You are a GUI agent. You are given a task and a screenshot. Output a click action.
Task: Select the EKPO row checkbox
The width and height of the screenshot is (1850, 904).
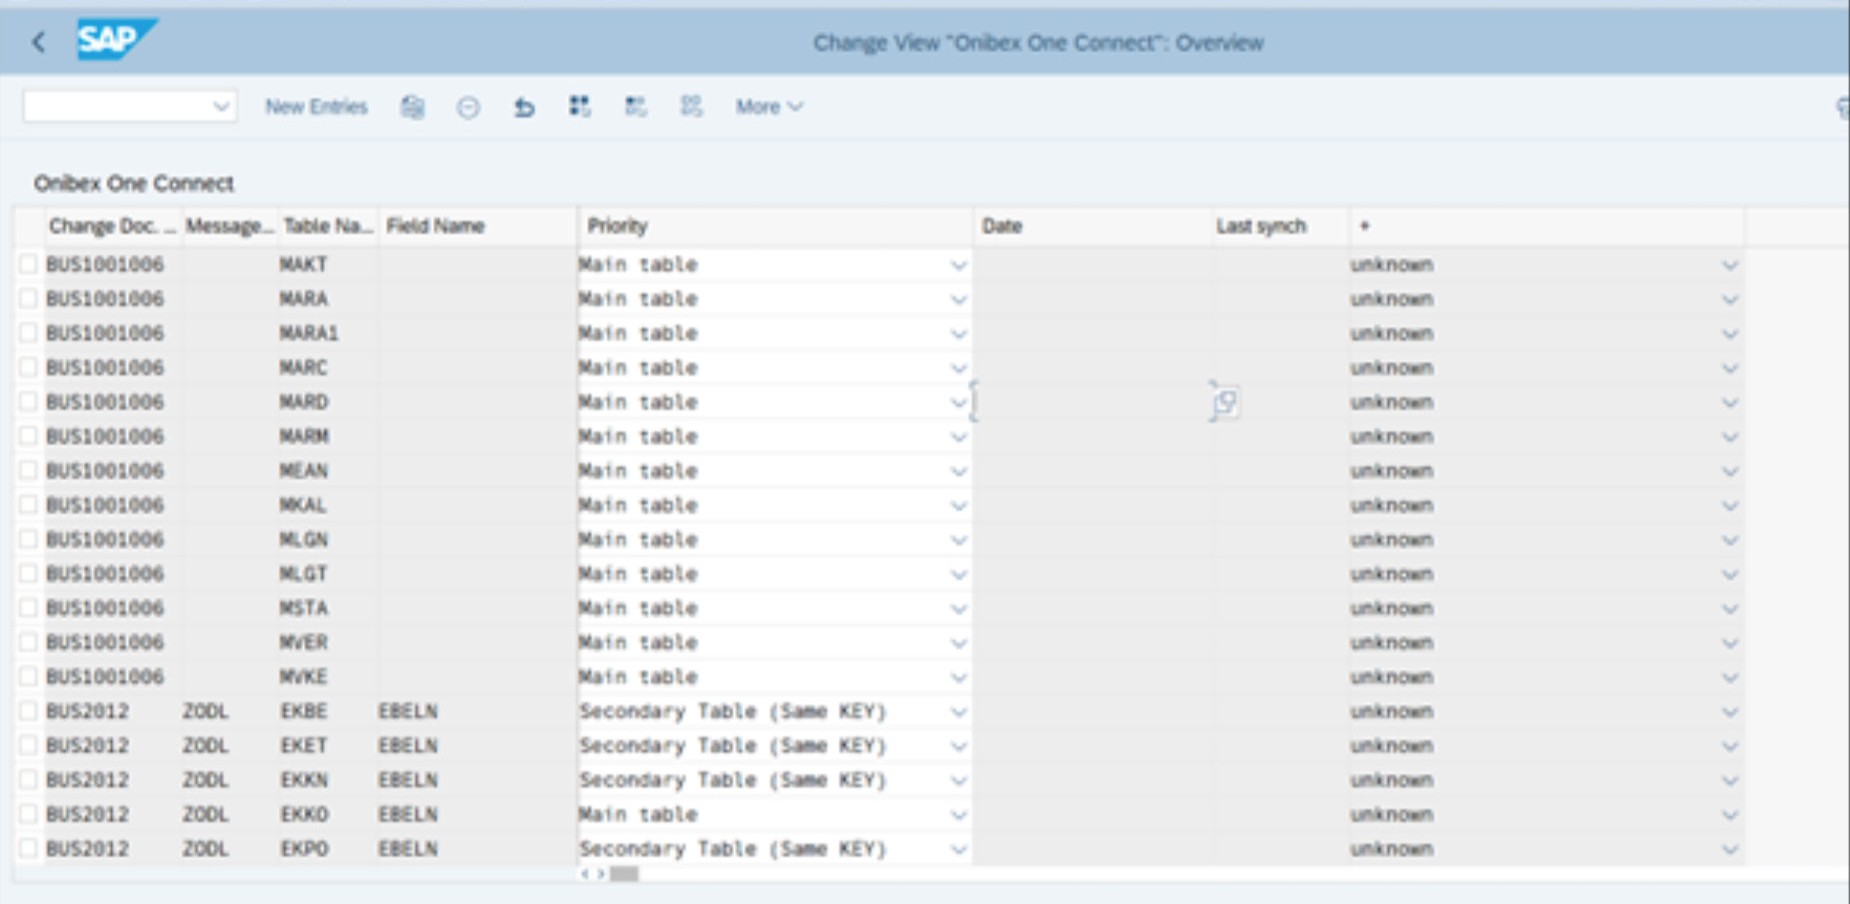pyautogui.click(x=28, y=848)
